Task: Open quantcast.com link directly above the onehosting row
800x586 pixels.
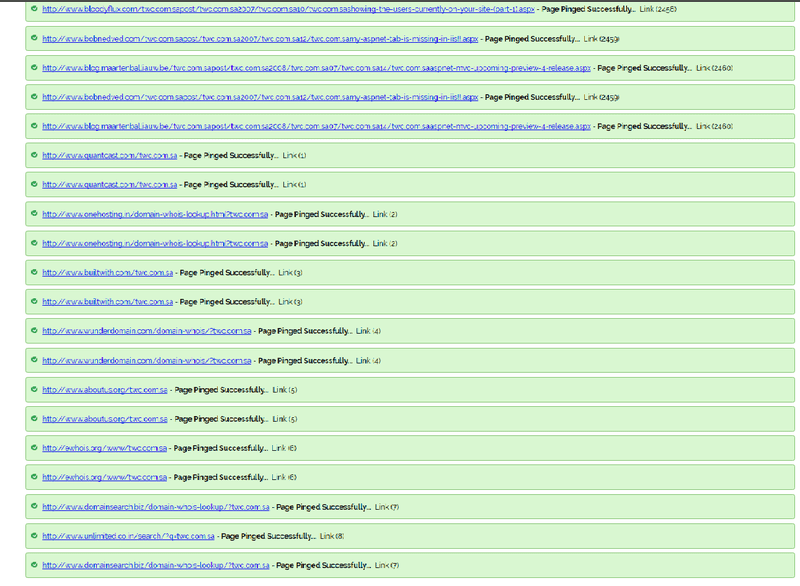Action: point(110,185)
